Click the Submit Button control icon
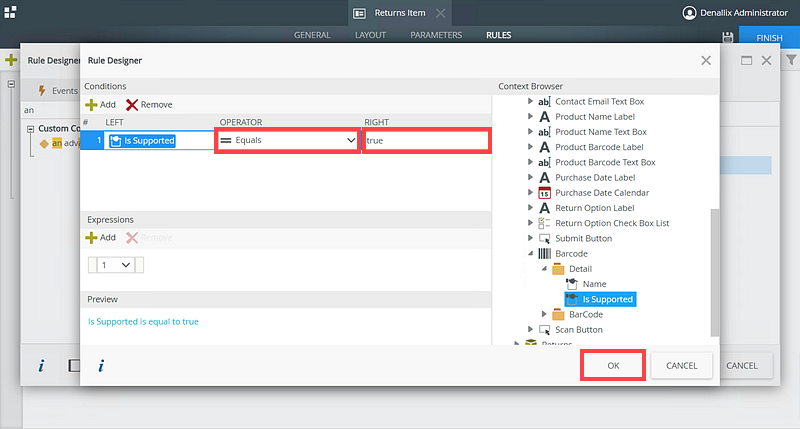The height and width of the screenshot is (429, 800). pyautogui.click(x=544, y=238)
